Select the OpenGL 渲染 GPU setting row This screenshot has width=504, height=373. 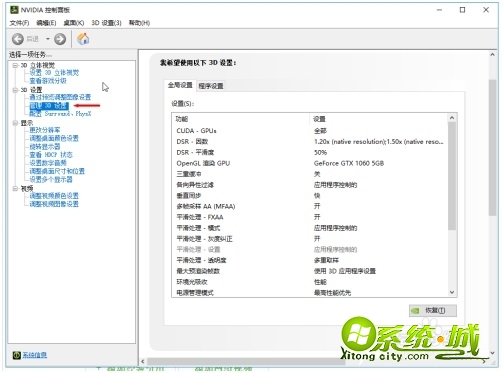point(310,163)
